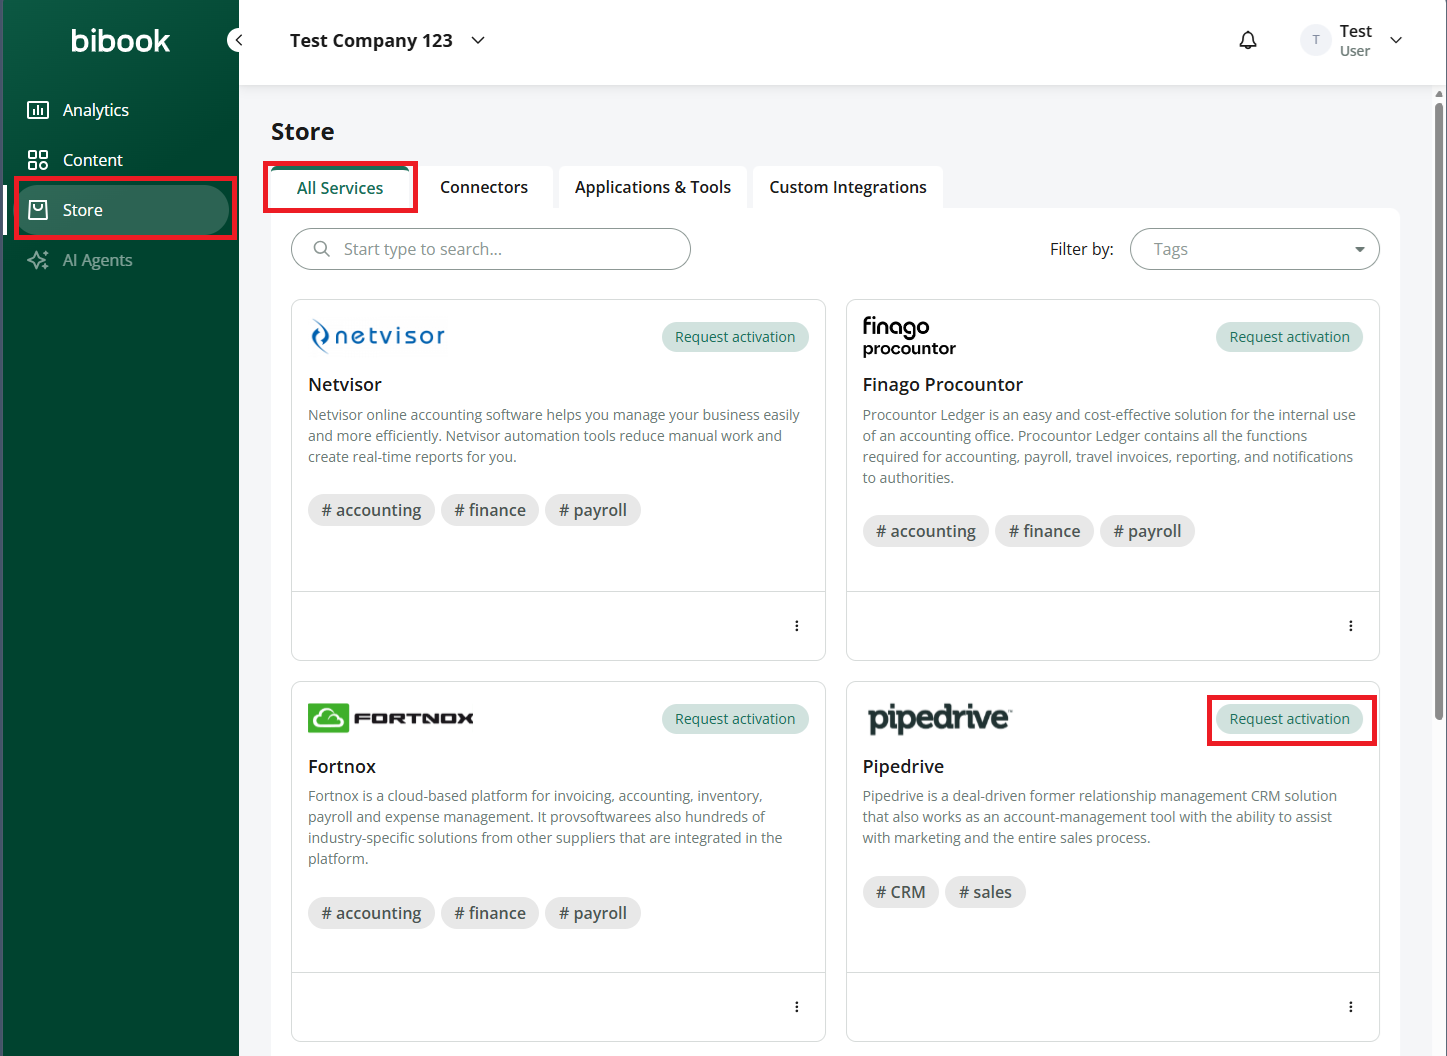Open notifications bell
This screenshot has height=1056, width=1447.
(1248, 40)
